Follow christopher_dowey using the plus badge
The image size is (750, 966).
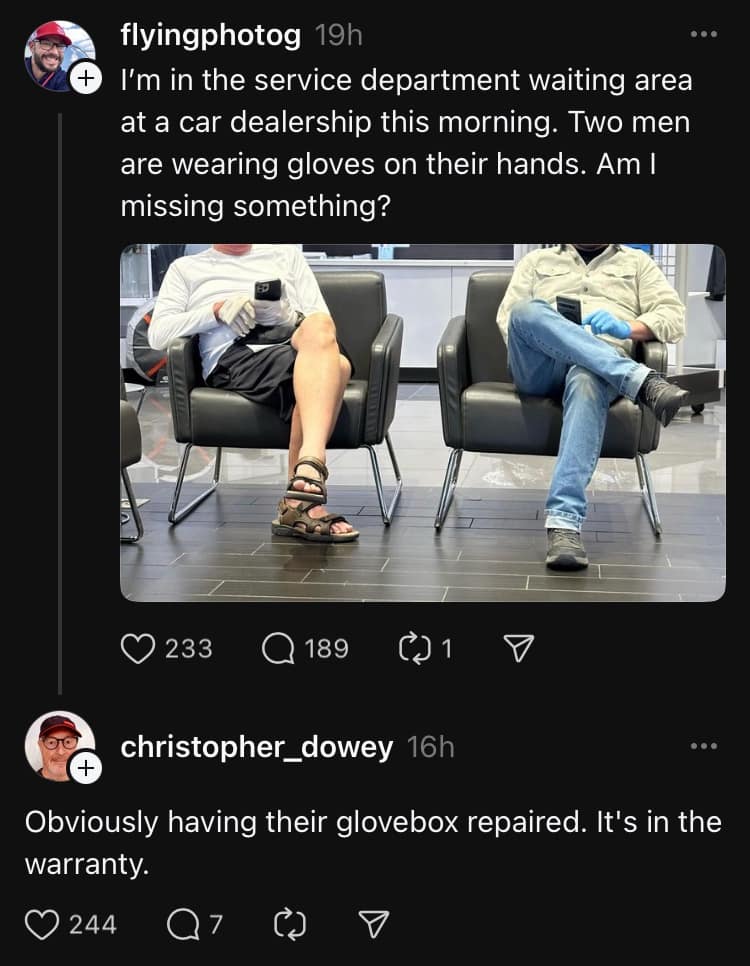(86, 768)
